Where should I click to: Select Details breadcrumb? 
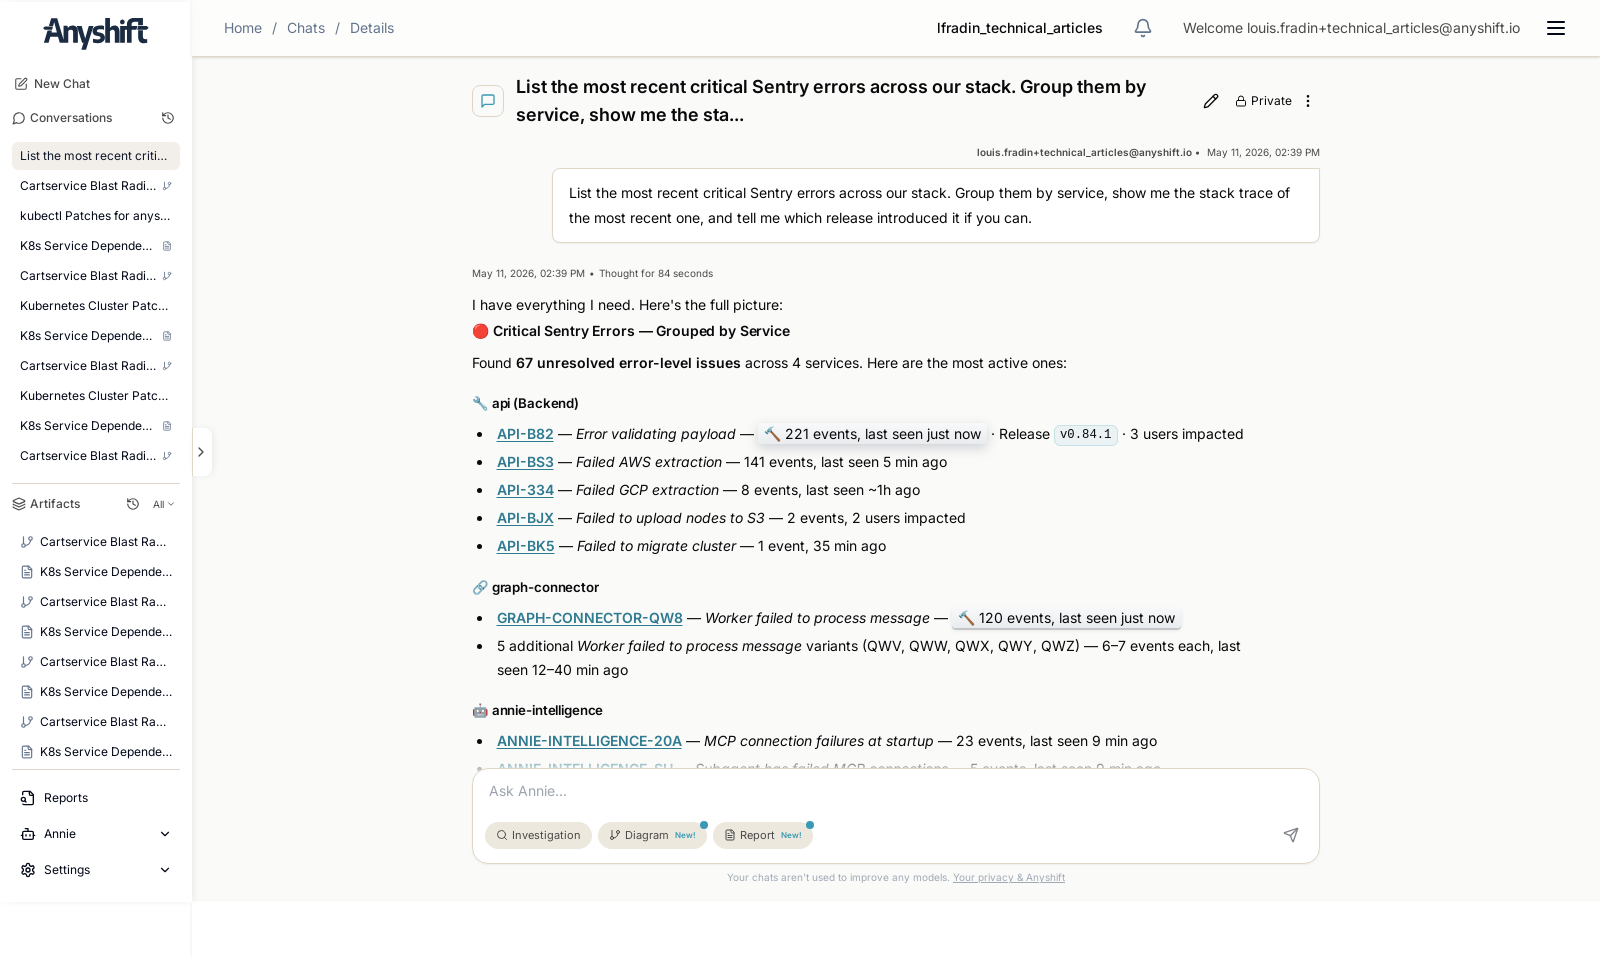(x=372, y=28)
